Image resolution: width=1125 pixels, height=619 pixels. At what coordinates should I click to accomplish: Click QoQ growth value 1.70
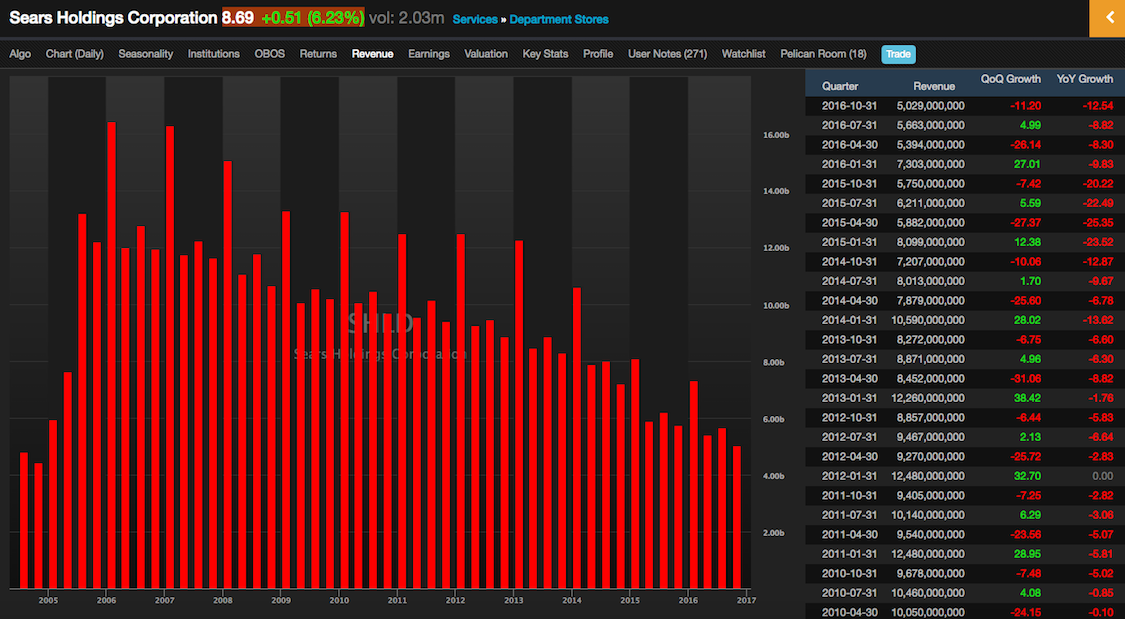1030,281
